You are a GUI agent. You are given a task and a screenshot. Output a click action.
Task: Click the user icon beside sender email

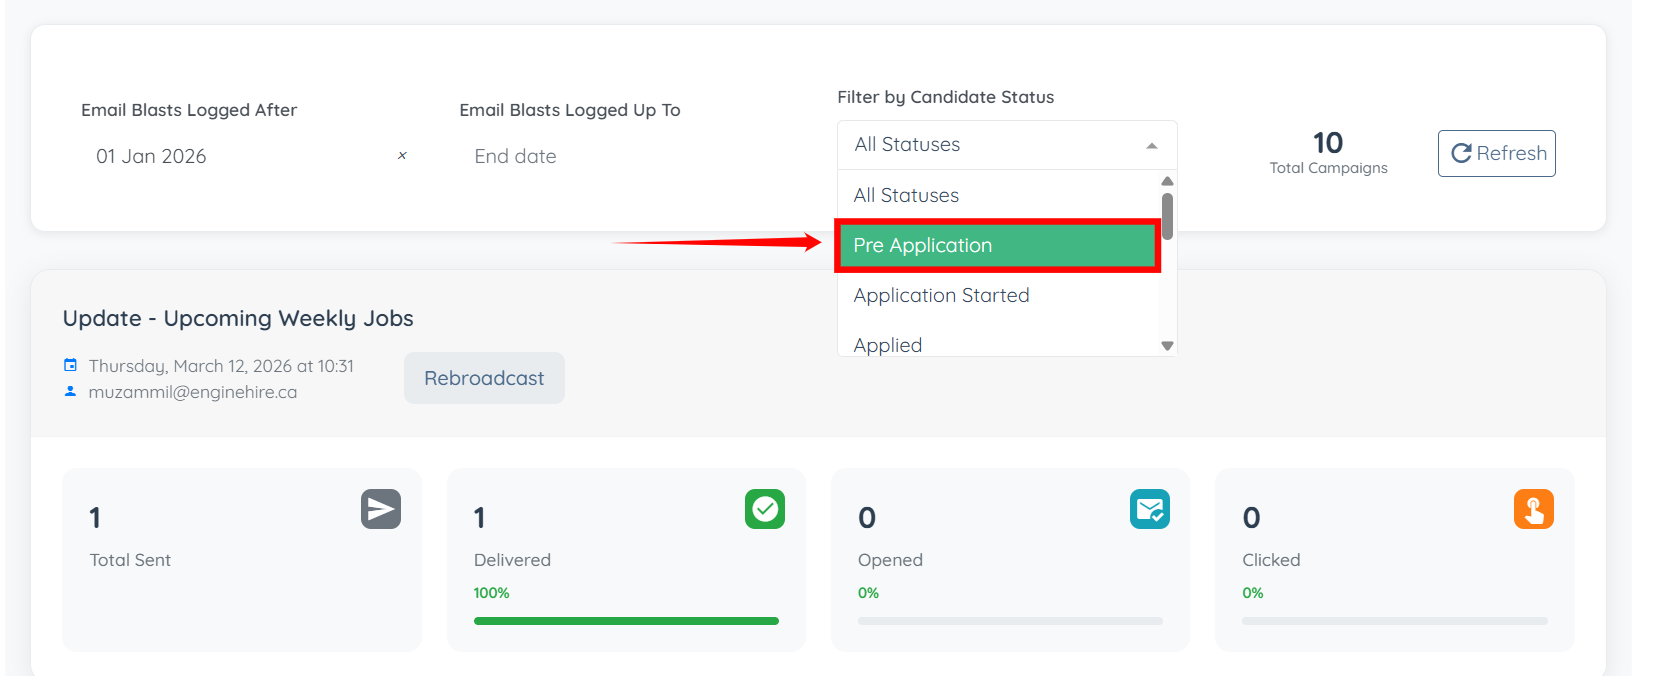click(70, 391)
